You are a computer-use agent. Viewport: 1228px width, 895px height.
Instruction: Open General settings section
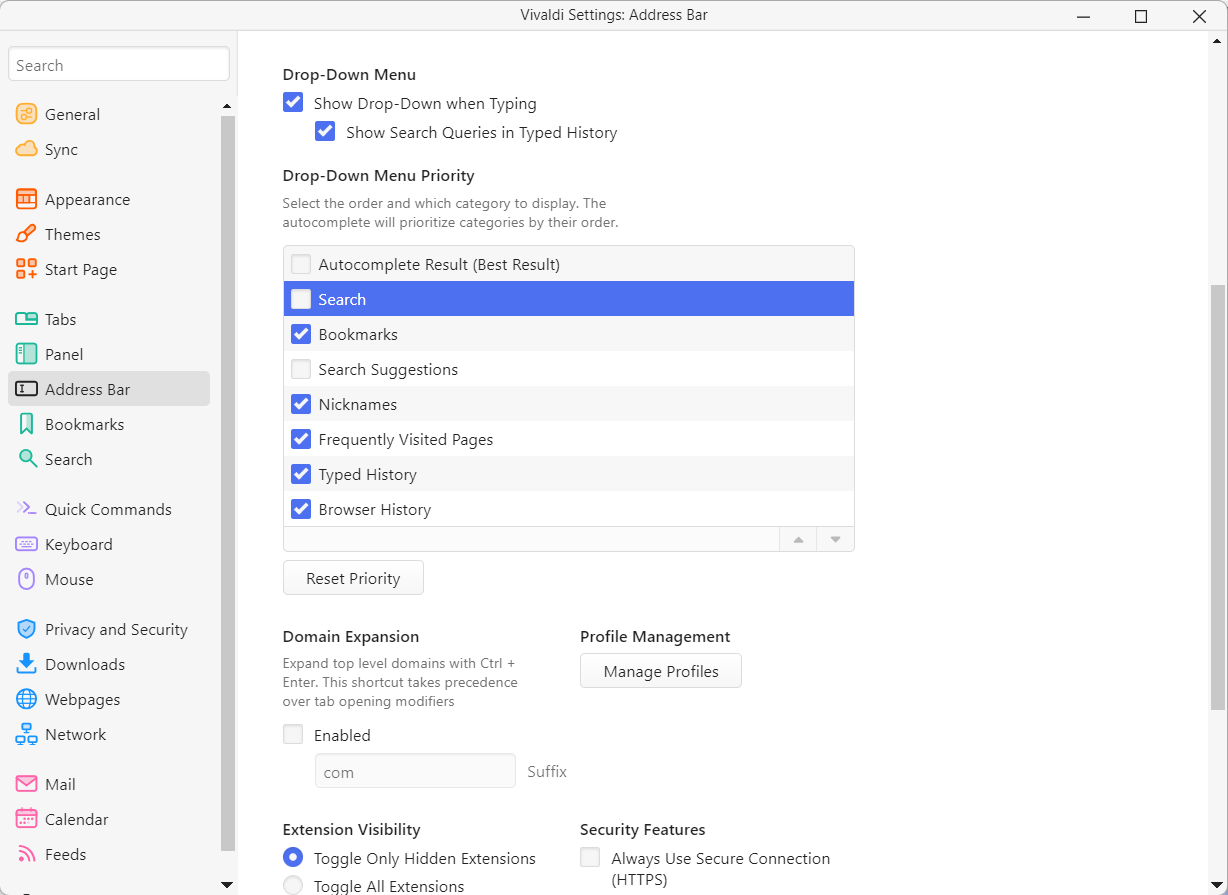[109, 114]
